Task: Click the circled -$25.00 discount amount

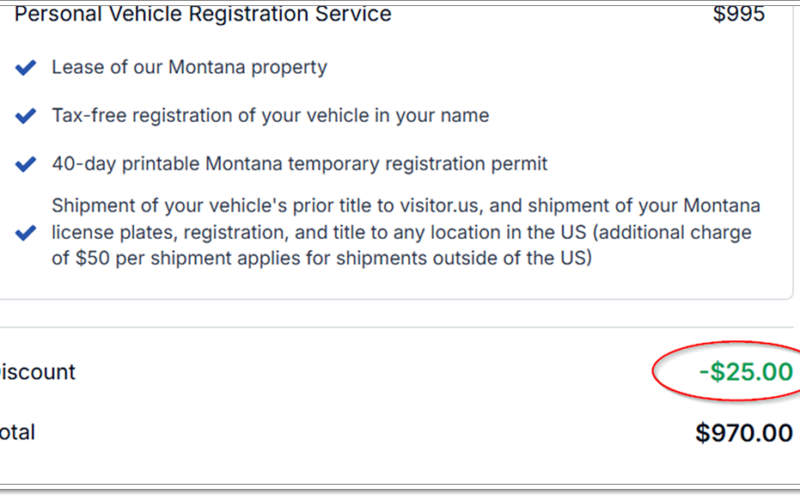Action: 746,372
